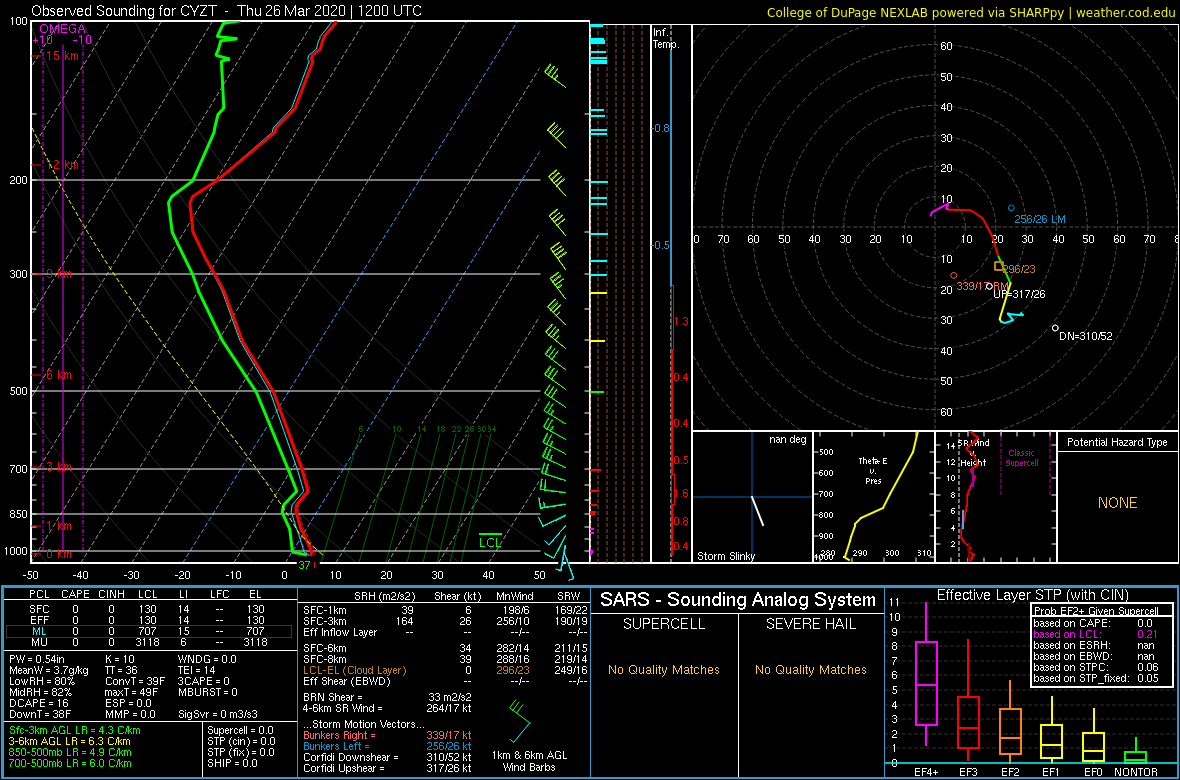Click the Eff Shear (EBWD) row label
Viewport: 1180px width, 780px height.
(x=344, y=681)
